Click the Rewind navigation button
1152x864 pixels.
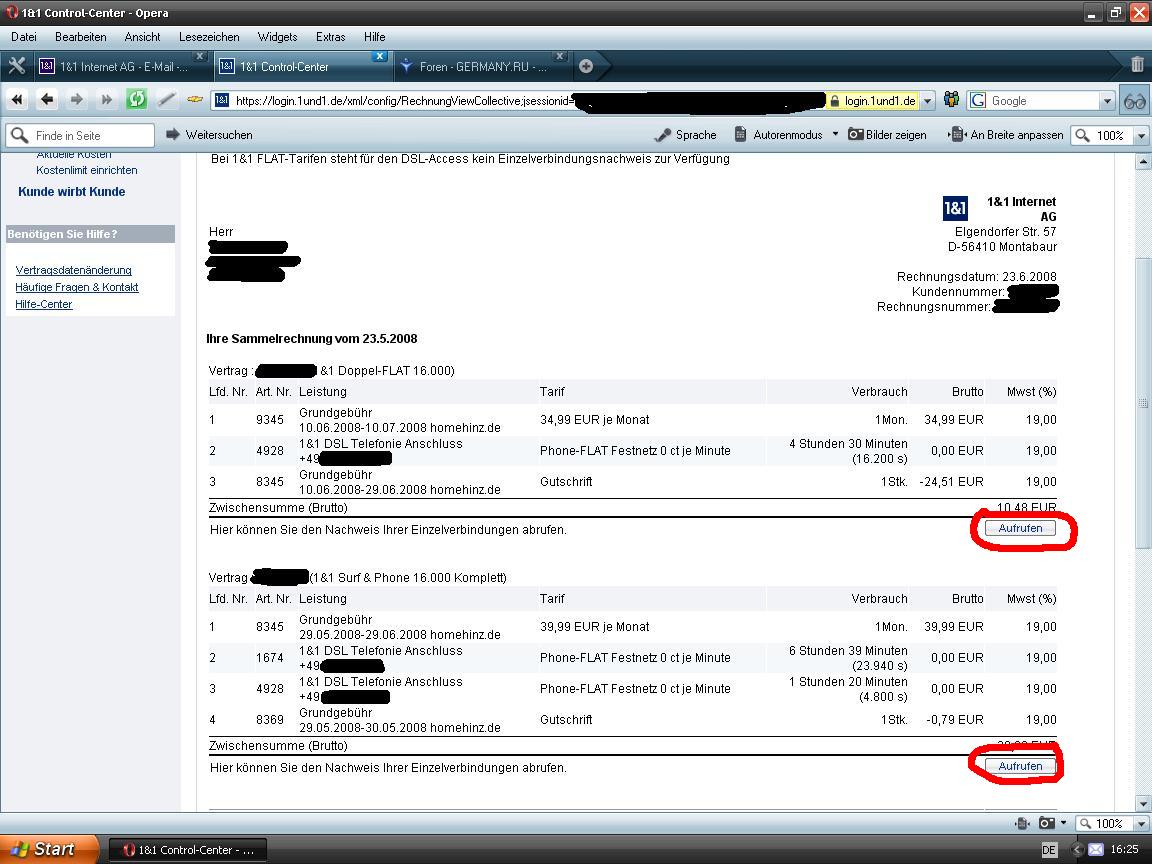[18, 99]
